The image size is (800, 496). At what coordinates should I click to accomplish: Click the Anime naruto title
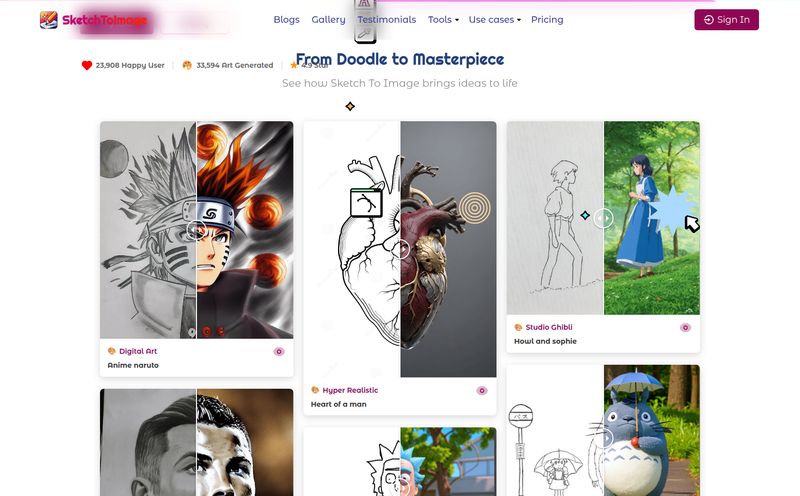pyautogui.click(x=133, y=365)
